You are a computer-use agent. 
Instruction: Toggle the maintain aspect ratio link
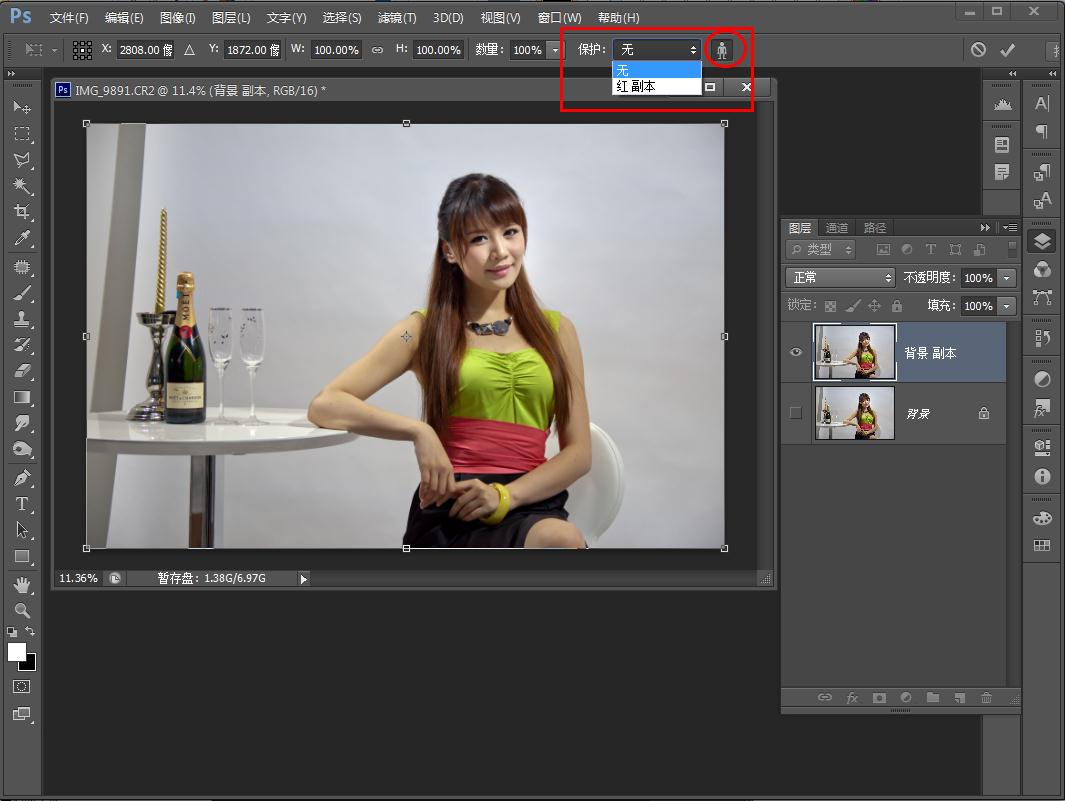click(377, 49)
